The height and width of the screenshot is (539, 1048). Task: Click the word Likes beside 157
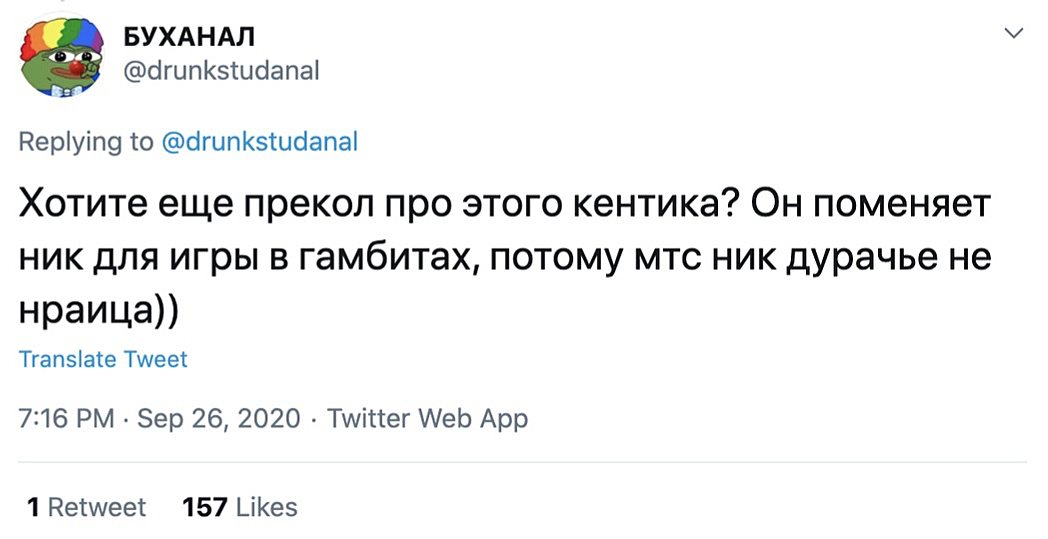(x=267, y=507)
